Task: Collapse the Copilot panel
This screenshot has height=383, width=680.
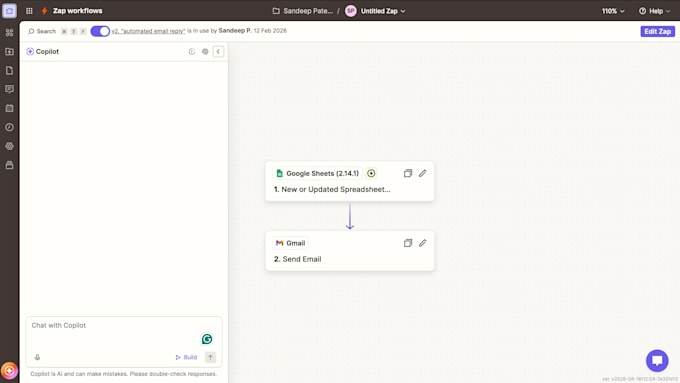Action: [x=219, y=52]
